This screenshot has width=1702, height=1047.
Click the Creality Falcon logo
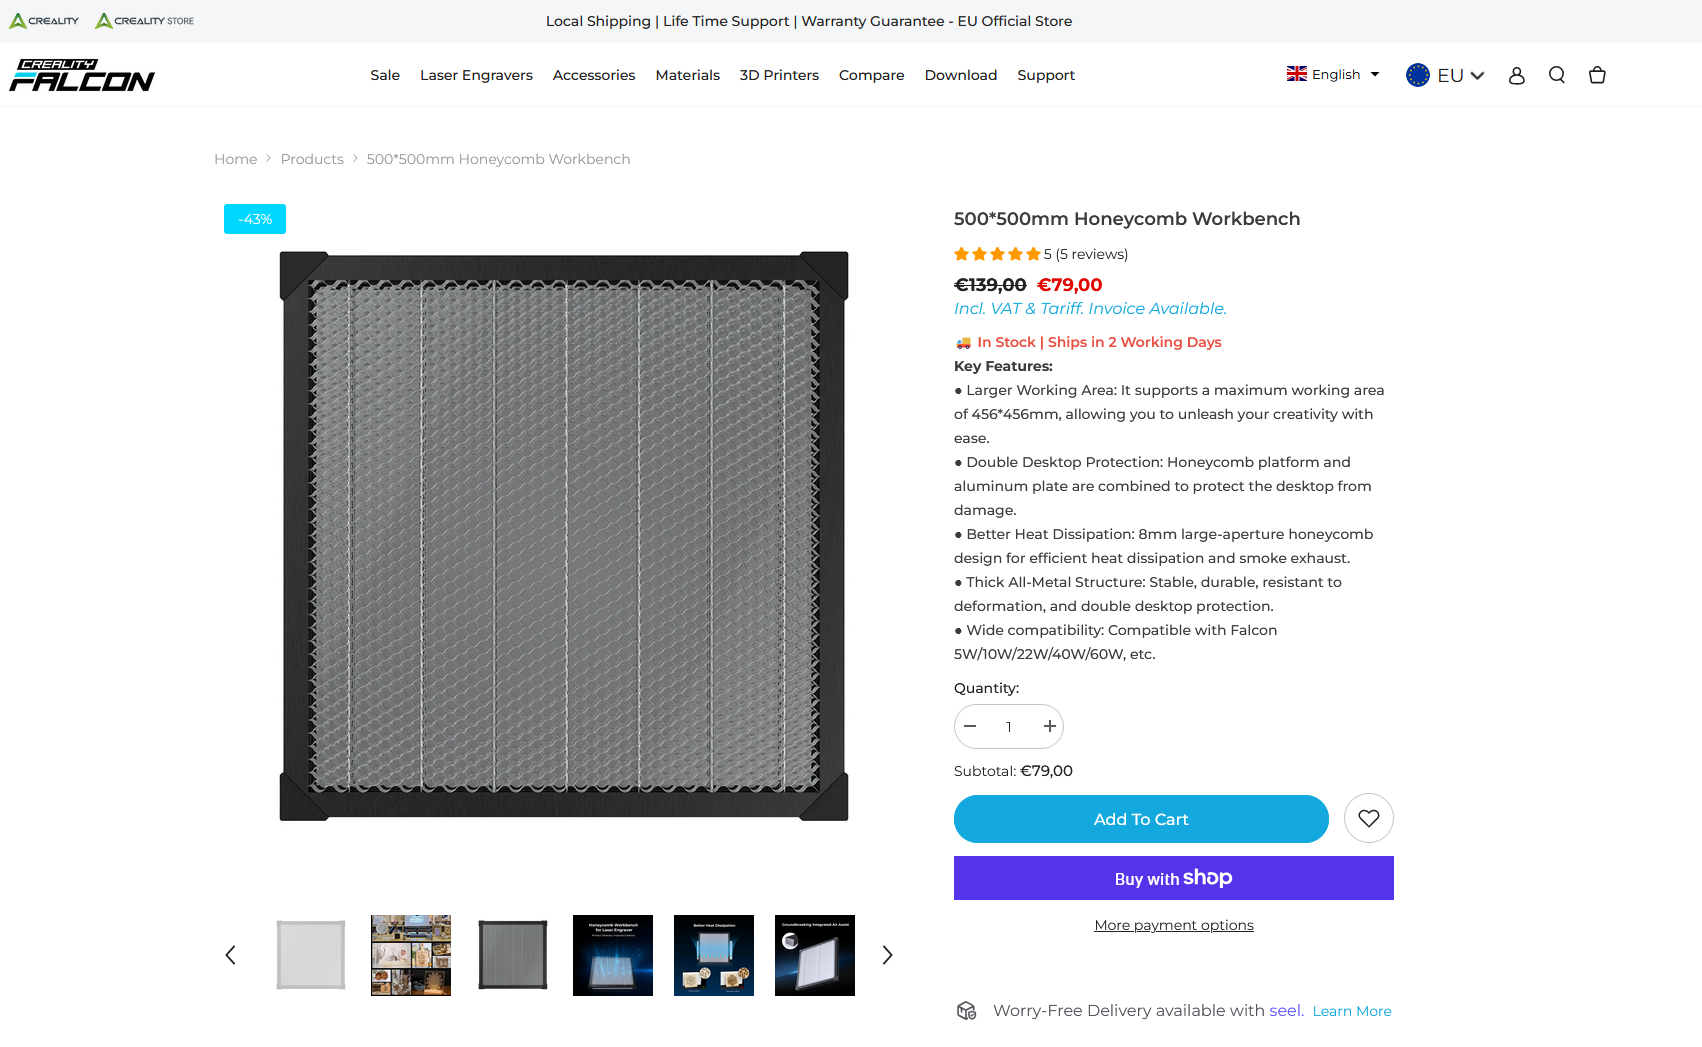pyautogui.click(x=82, y=75)
